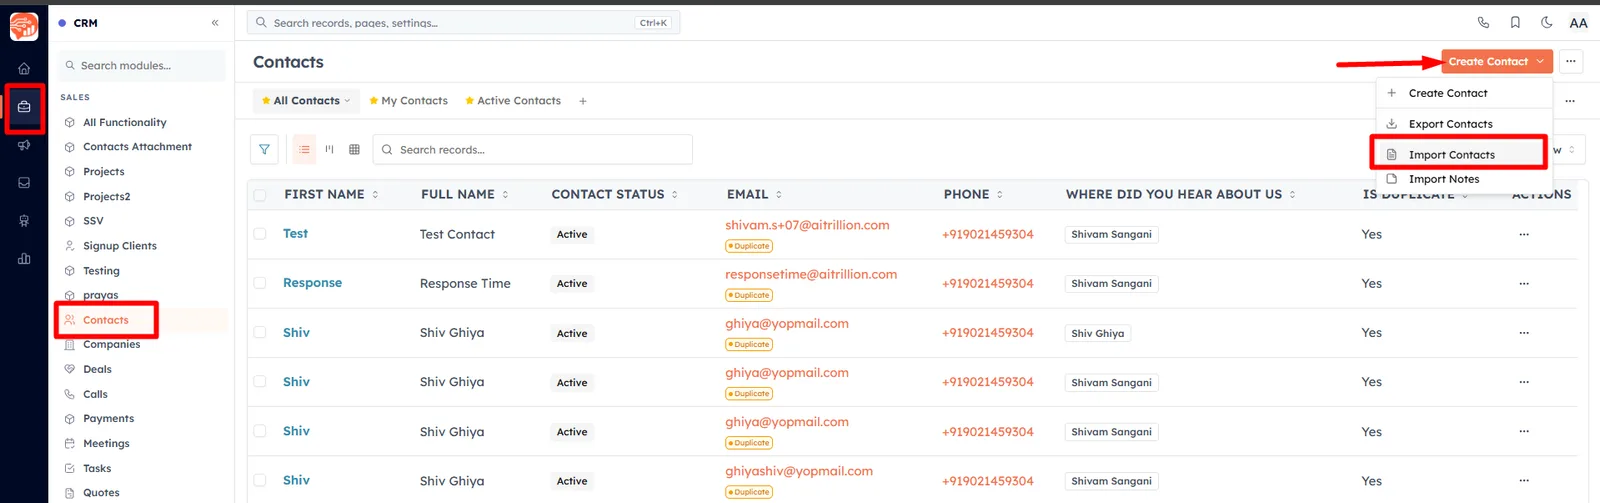Screen dimensions: 1600x503
Task: Select all rows with header checkbox
Action: point(260,195)
